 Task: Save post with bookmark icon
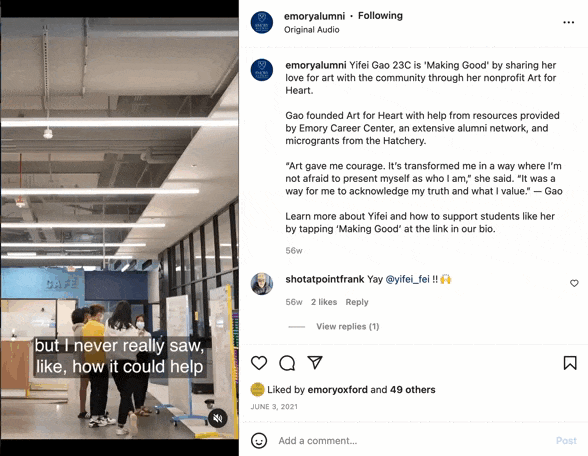tap(570, 363)
